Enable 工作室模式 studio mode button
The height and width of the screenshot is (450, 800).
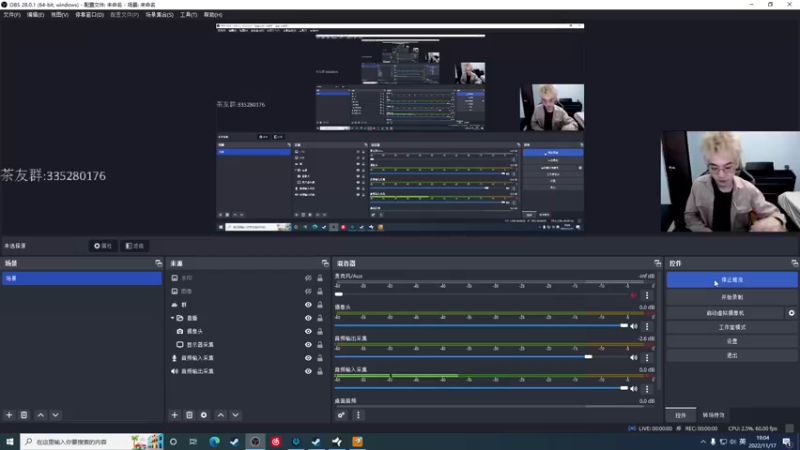[x=732, y=327]
